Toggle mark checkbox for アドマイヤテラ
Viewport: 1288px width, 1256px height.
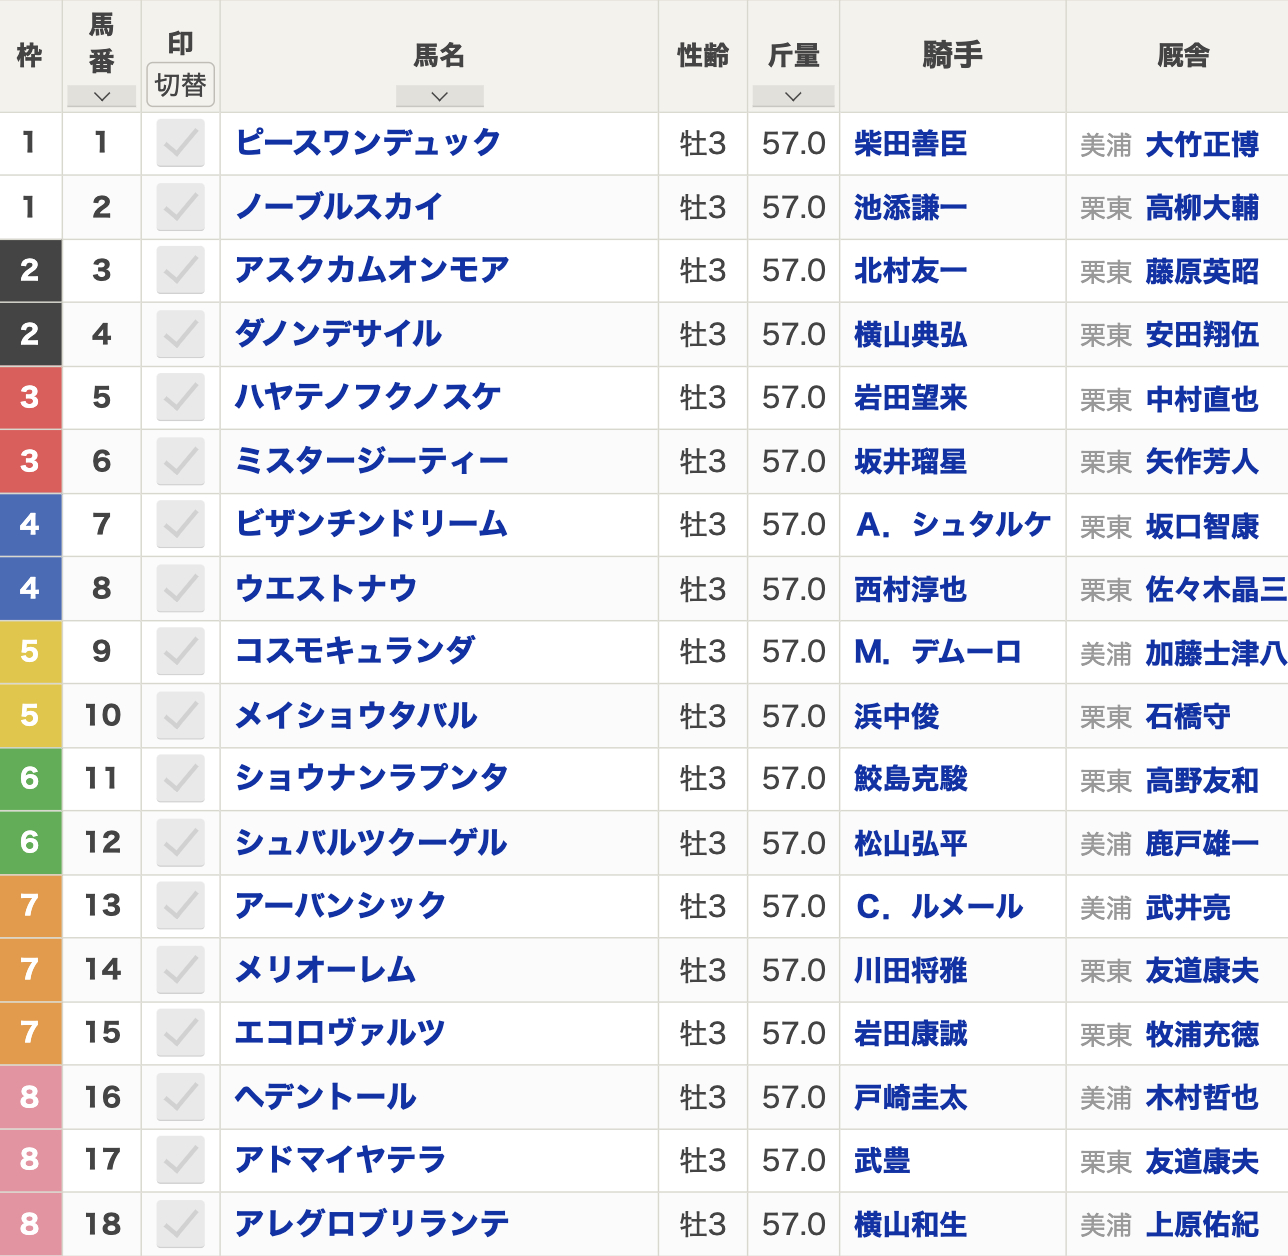pos(181,1160)
